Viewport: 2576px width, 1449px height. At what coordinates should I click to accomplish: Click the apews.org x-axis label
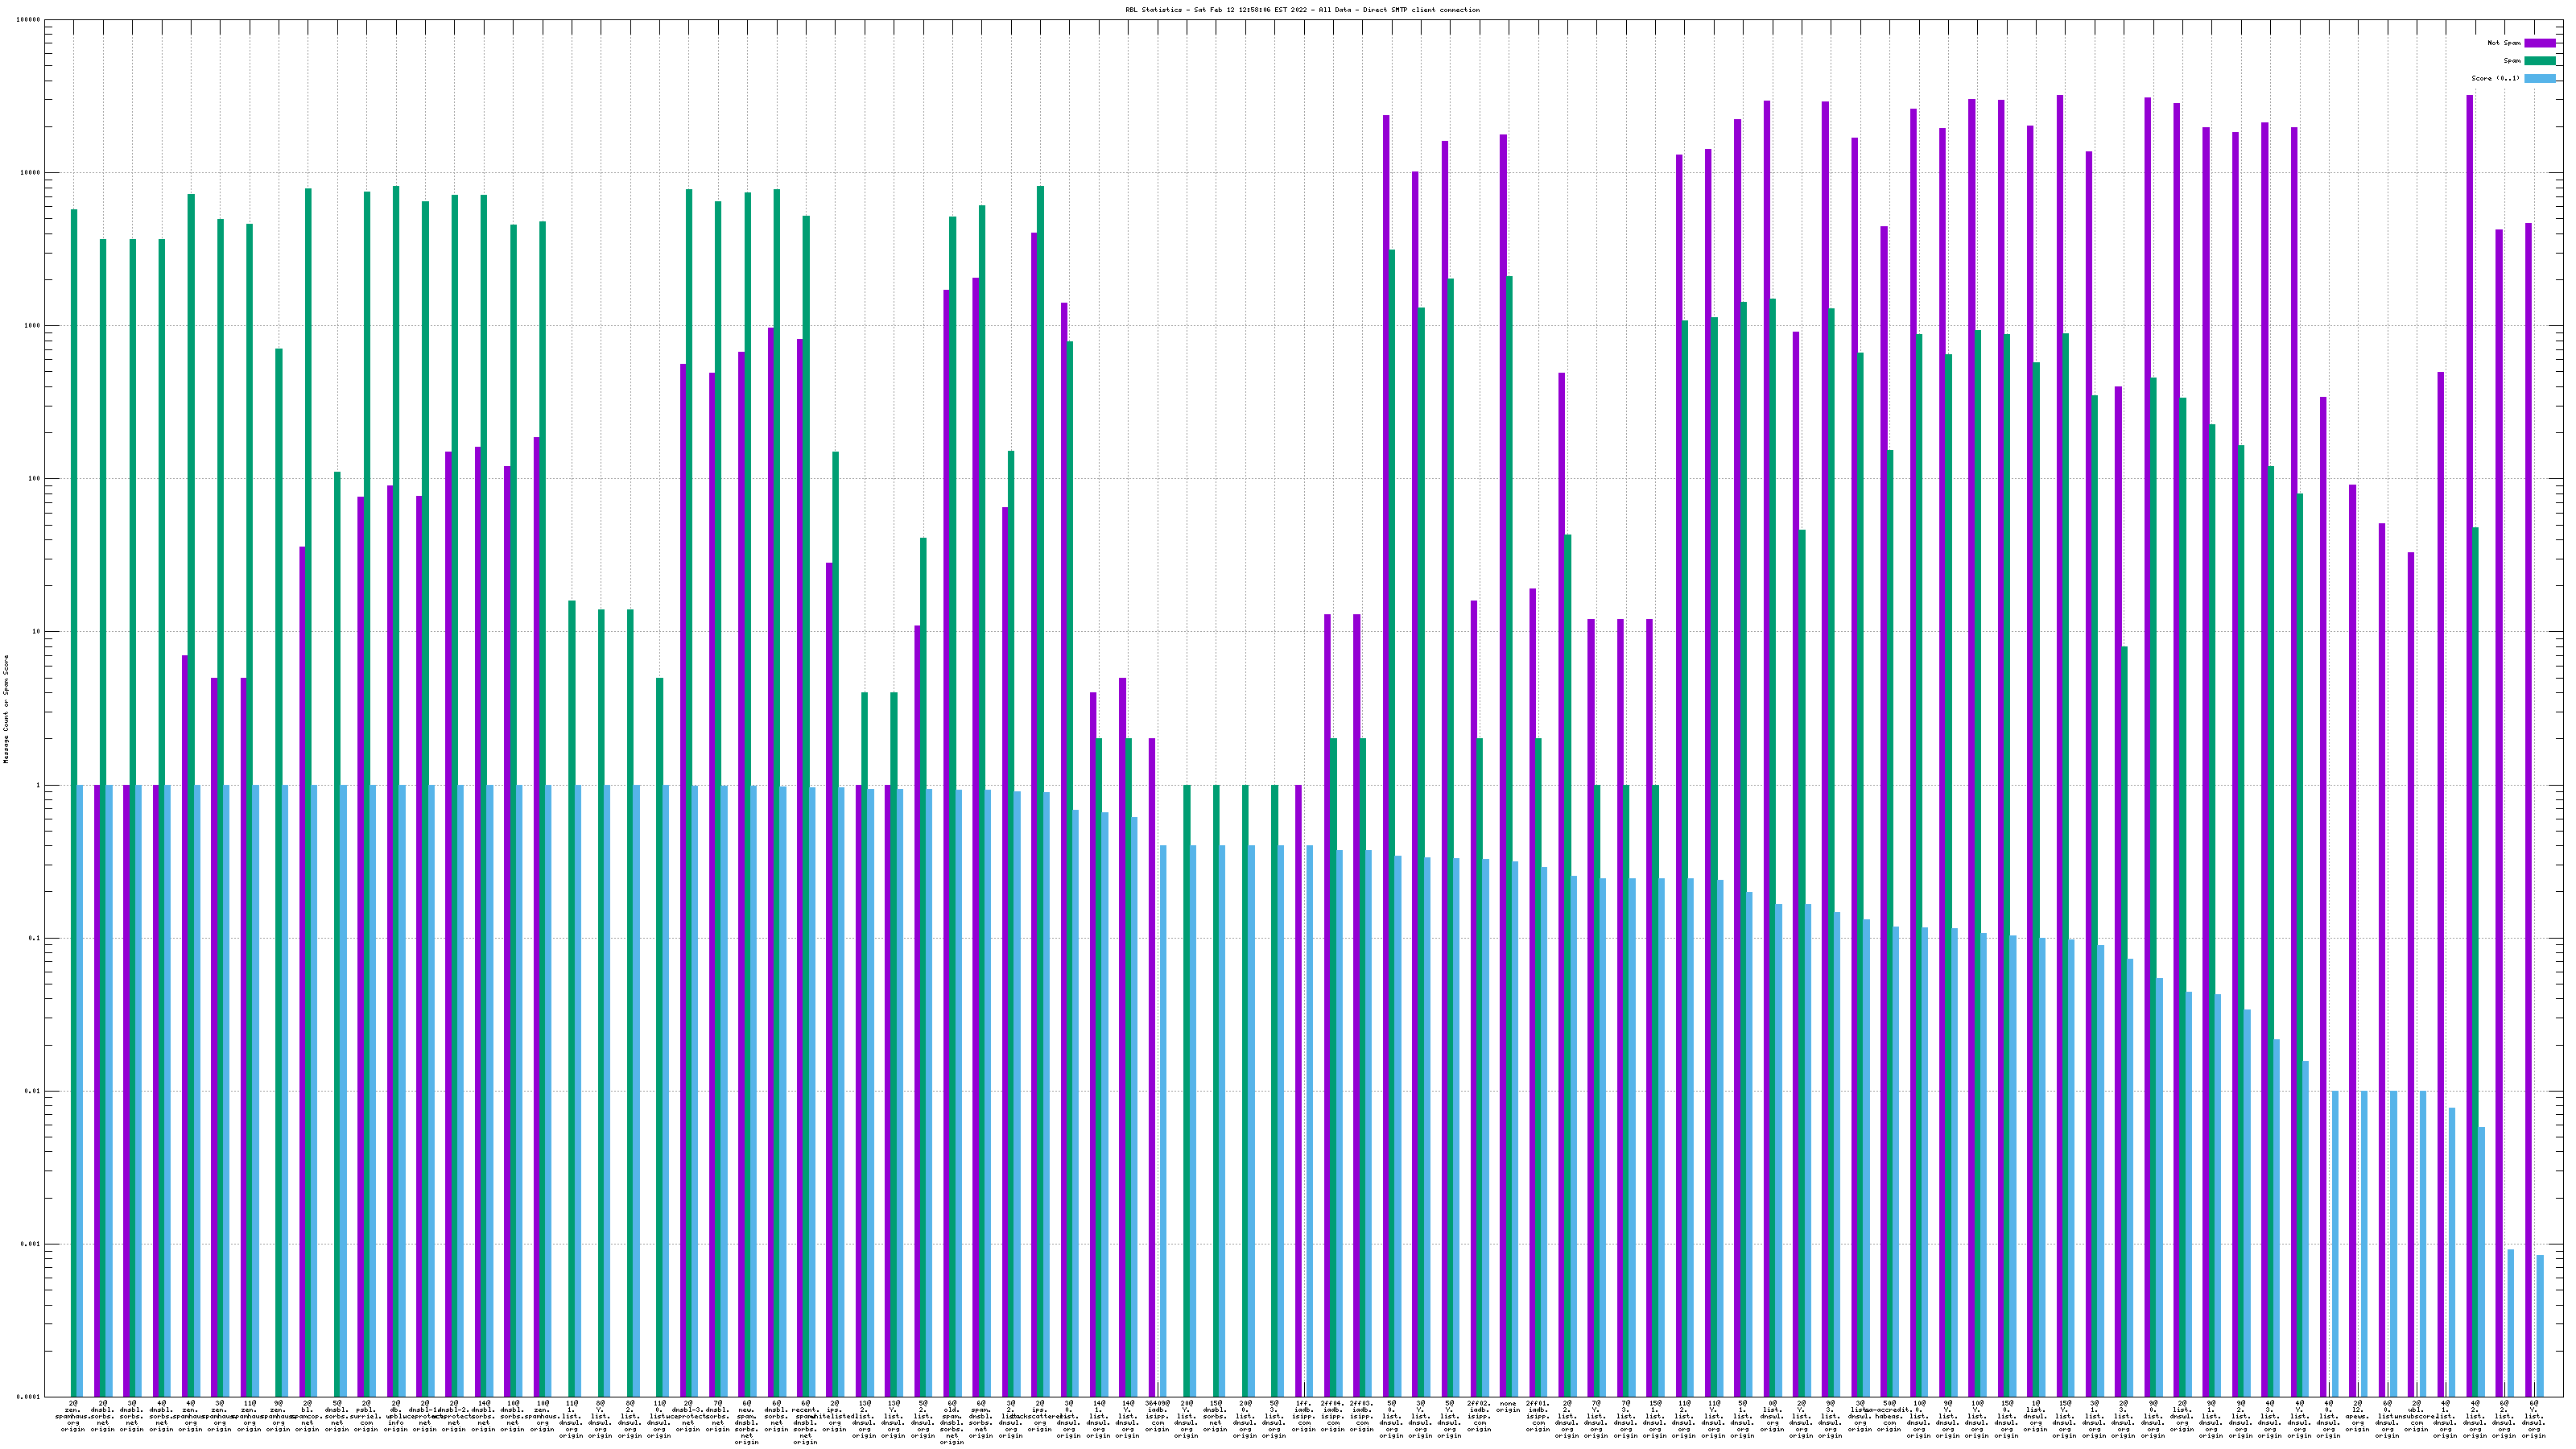[x=2357, y=1417]
